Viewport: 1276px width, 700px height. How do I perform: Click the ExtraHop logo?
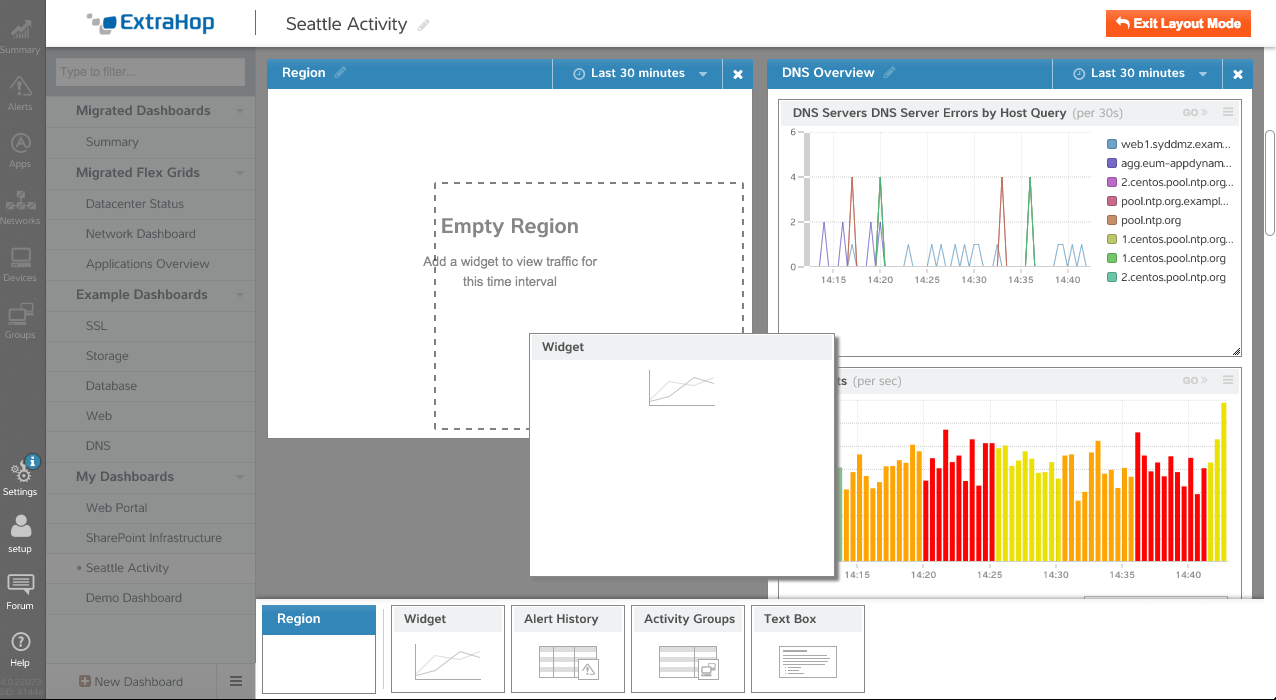[x=150, y=22]
